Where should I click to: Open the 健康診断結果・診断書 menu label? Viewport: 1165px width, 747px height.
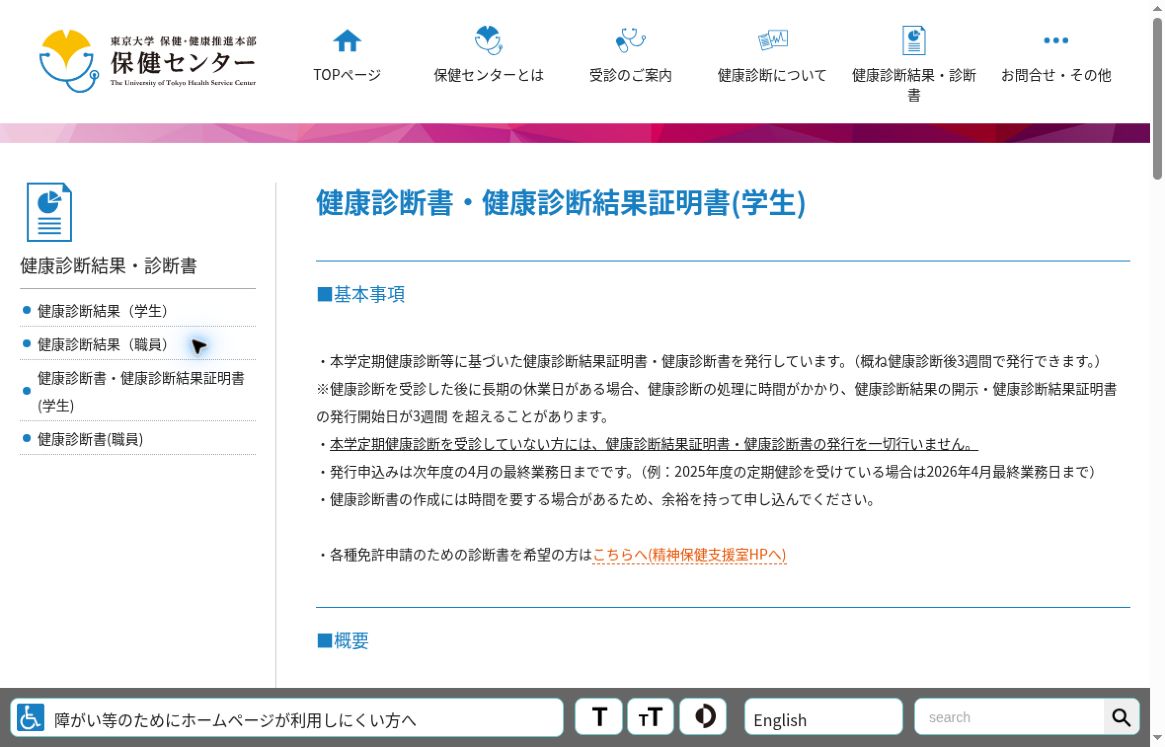point(914,85)
